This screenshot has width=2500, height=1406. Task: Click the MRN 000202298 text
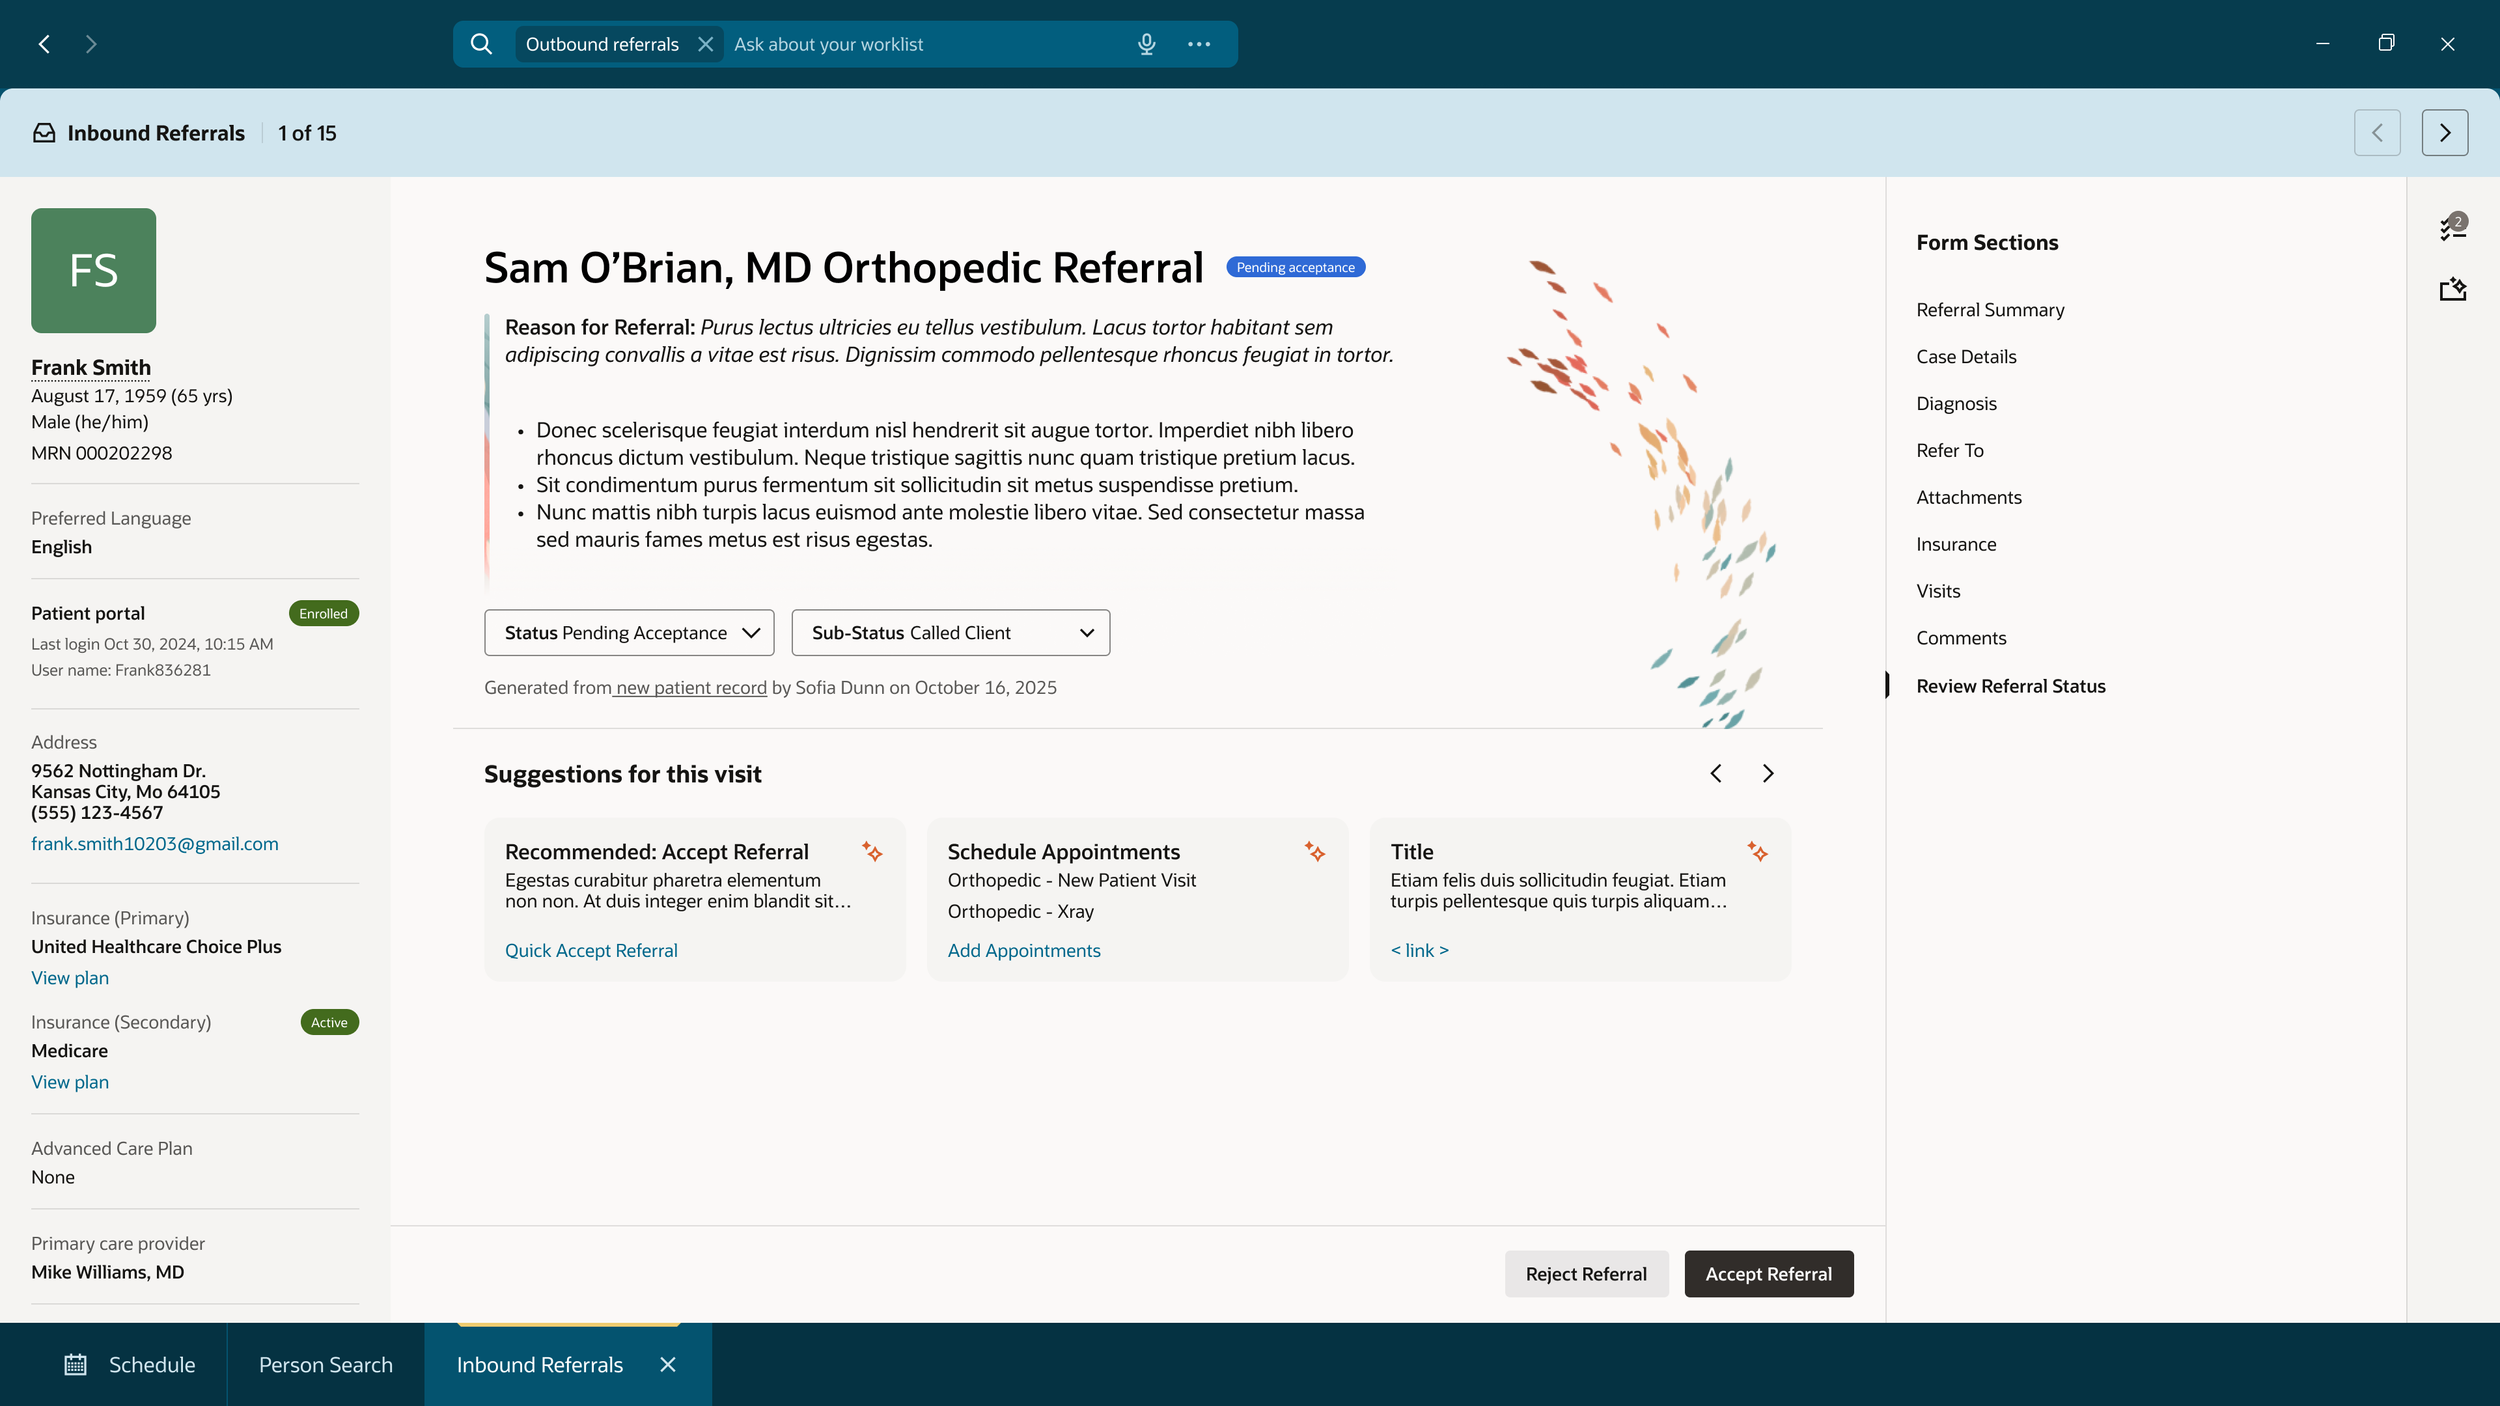point(101,453)
